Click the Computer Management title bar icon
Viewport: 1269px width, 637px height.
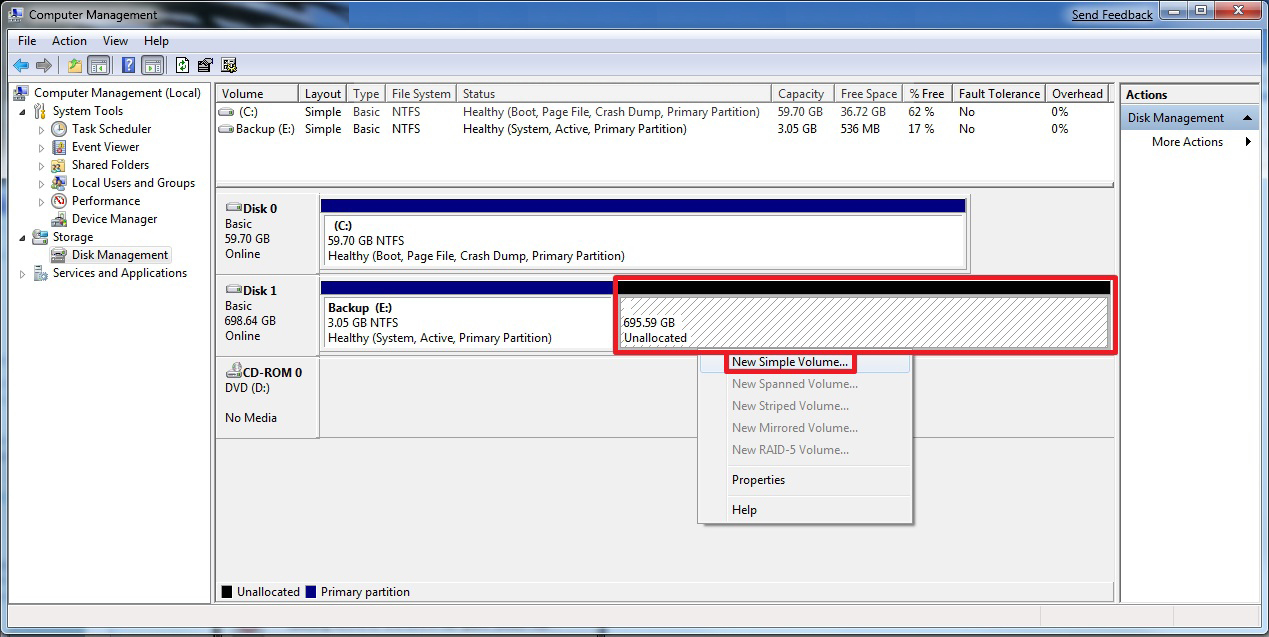coord(16,14)
